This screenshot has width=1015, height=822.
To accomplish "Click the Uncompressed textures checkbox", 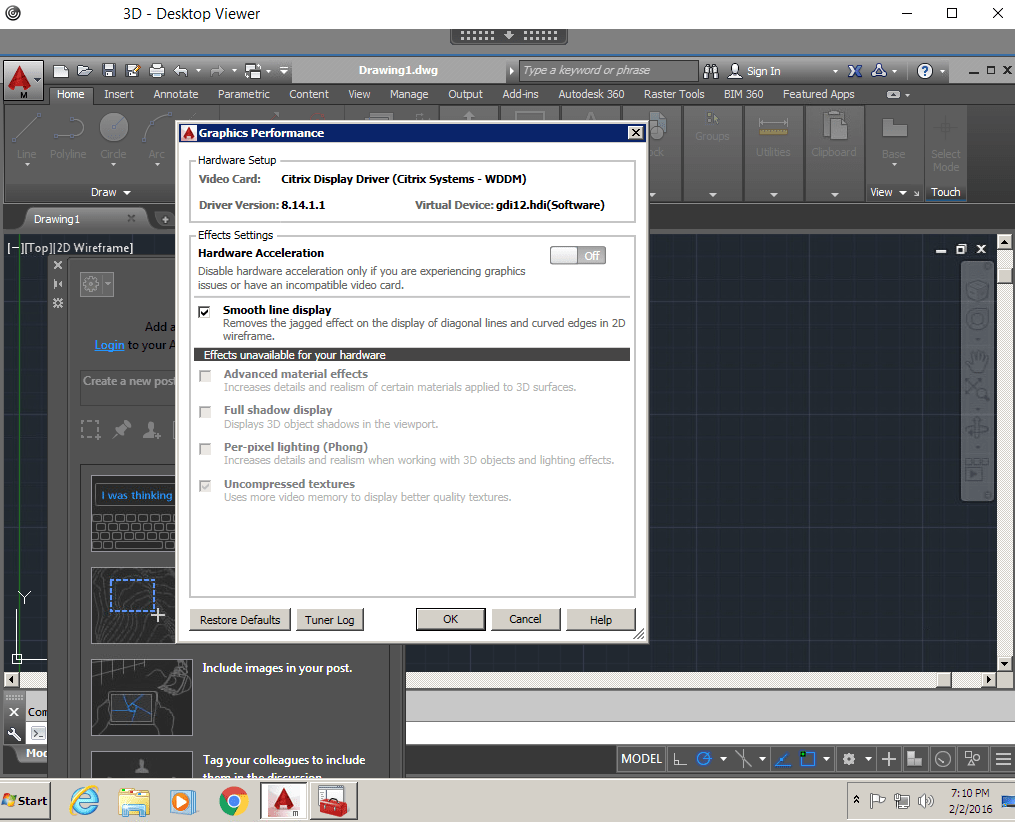I will click(x=205, y=486).
